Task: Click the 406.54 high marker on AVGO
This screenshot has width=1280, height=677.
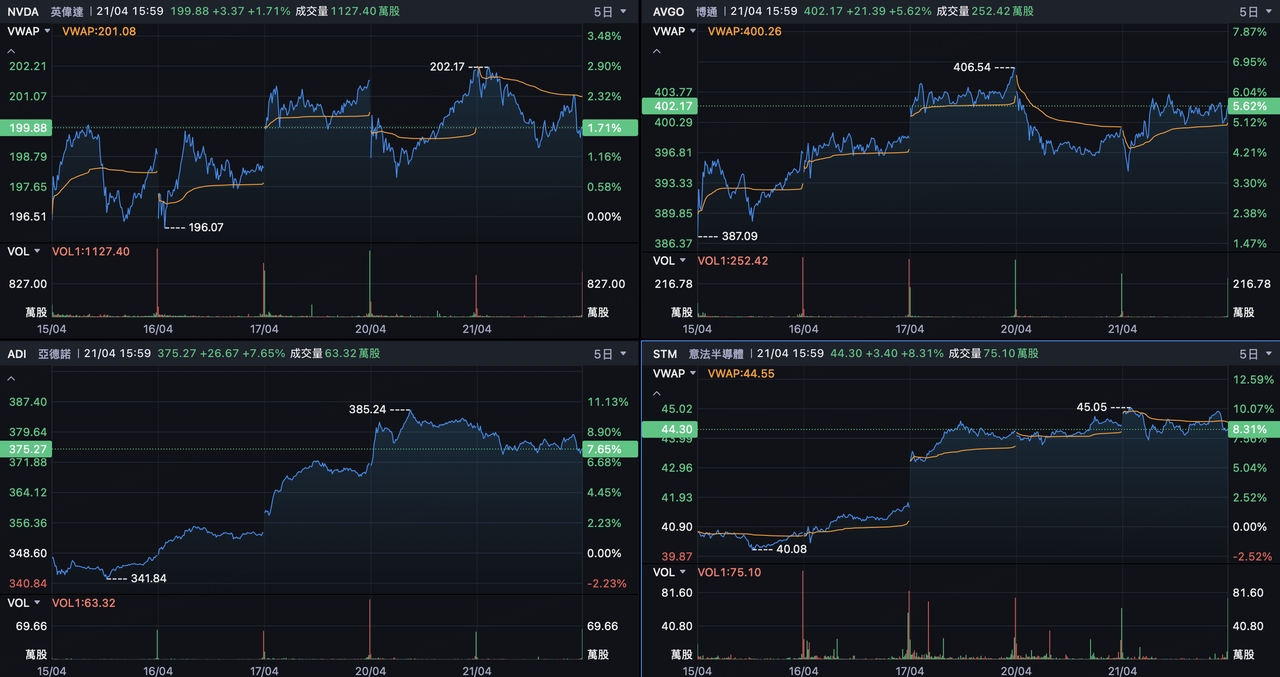Action: point(972,68)
